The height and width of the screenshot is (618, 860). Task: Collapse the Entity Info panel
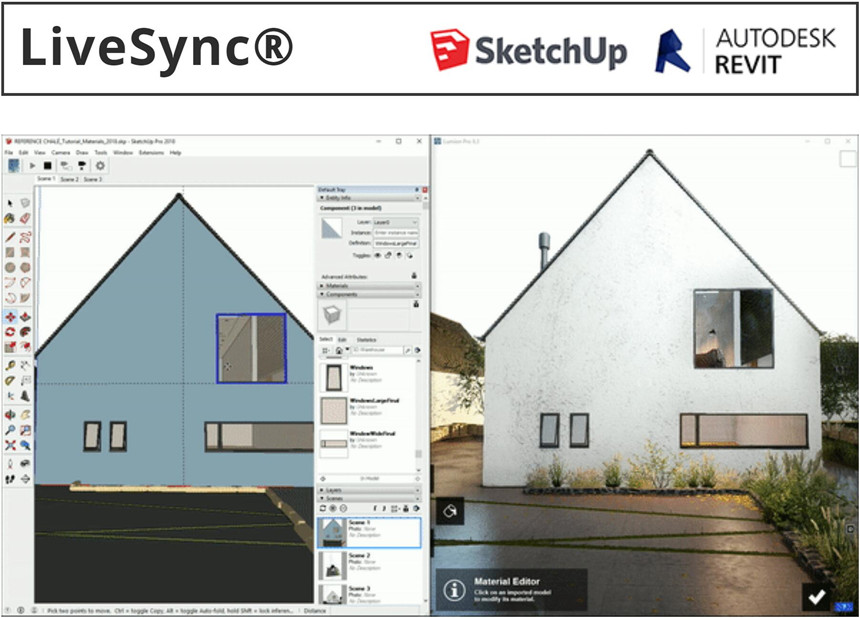click(370, 198)
